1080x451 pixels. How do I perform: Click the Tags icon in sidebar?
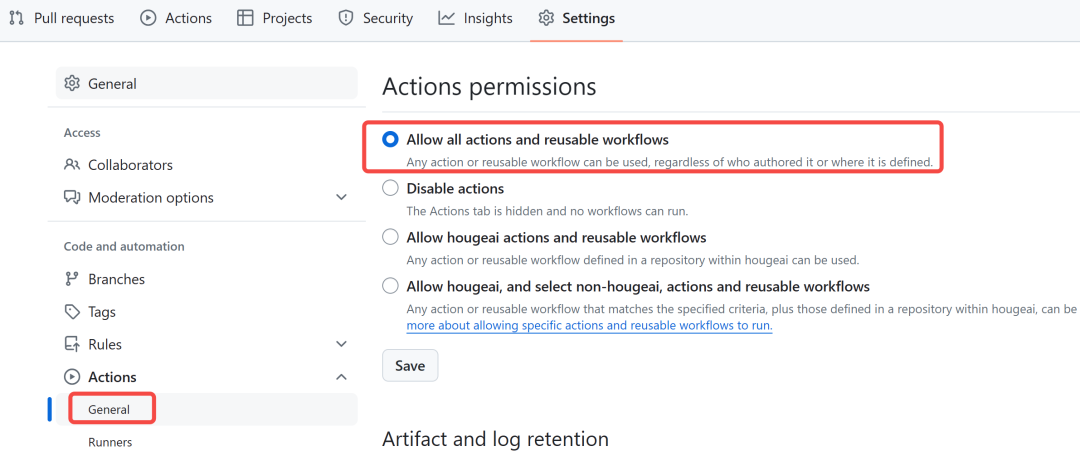coord(72,312)
